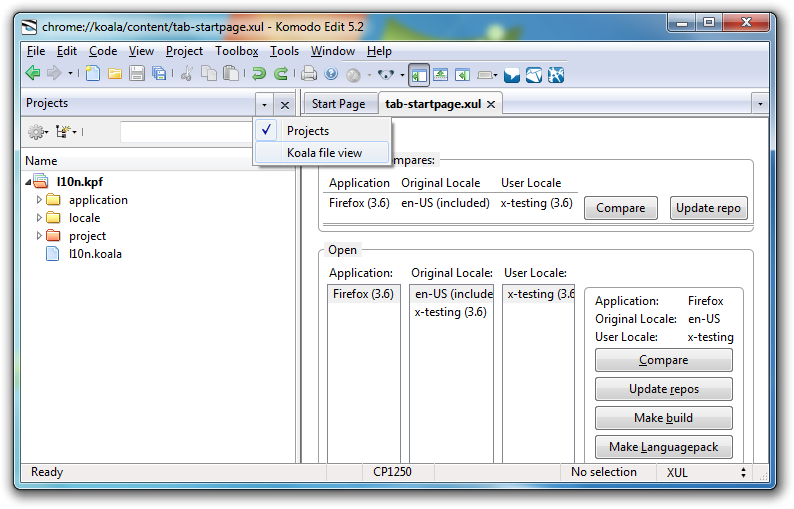Click the projects filter text field

coord(186,132)
